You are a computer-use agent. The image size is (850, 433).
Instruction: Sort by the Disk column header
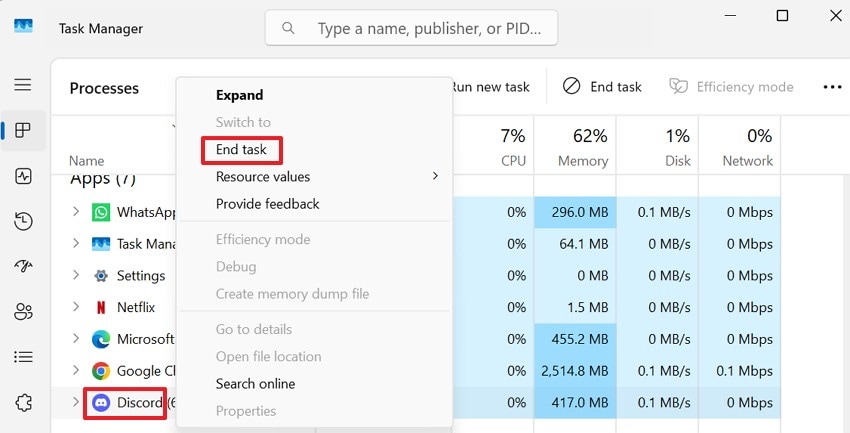point(657,145)
